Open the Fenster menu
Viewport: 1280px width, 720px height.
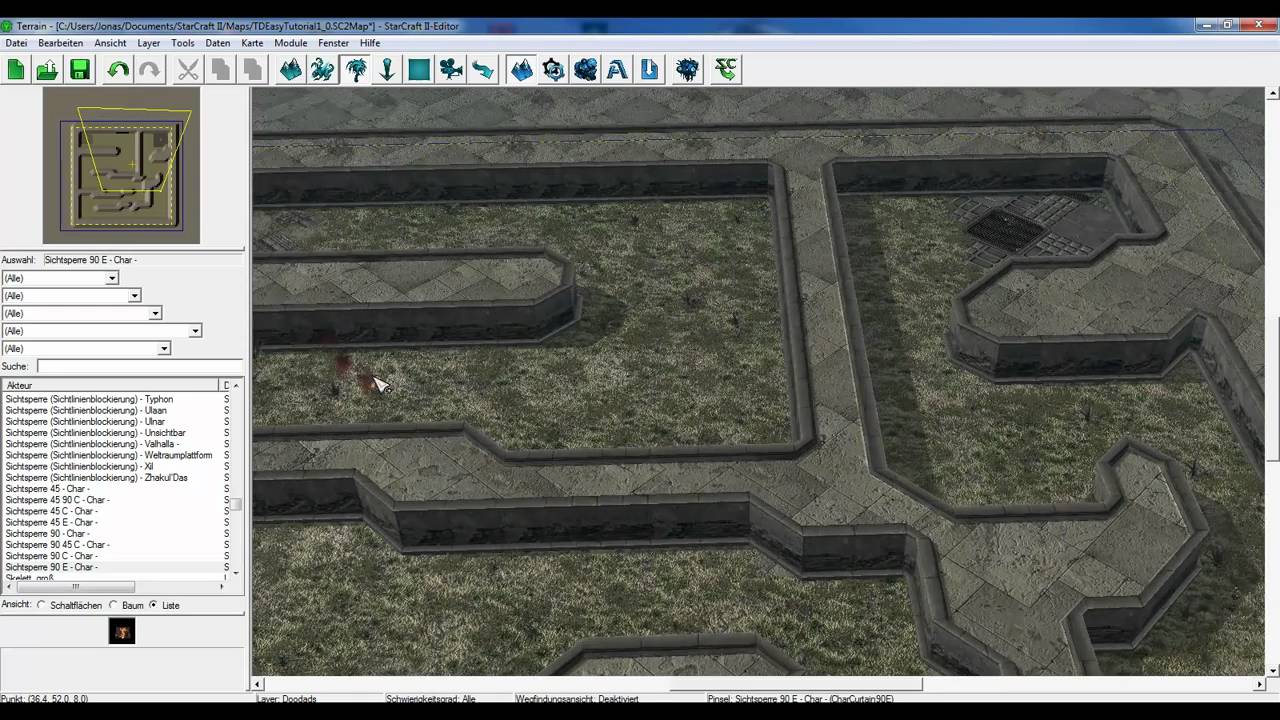pos(333,43)
